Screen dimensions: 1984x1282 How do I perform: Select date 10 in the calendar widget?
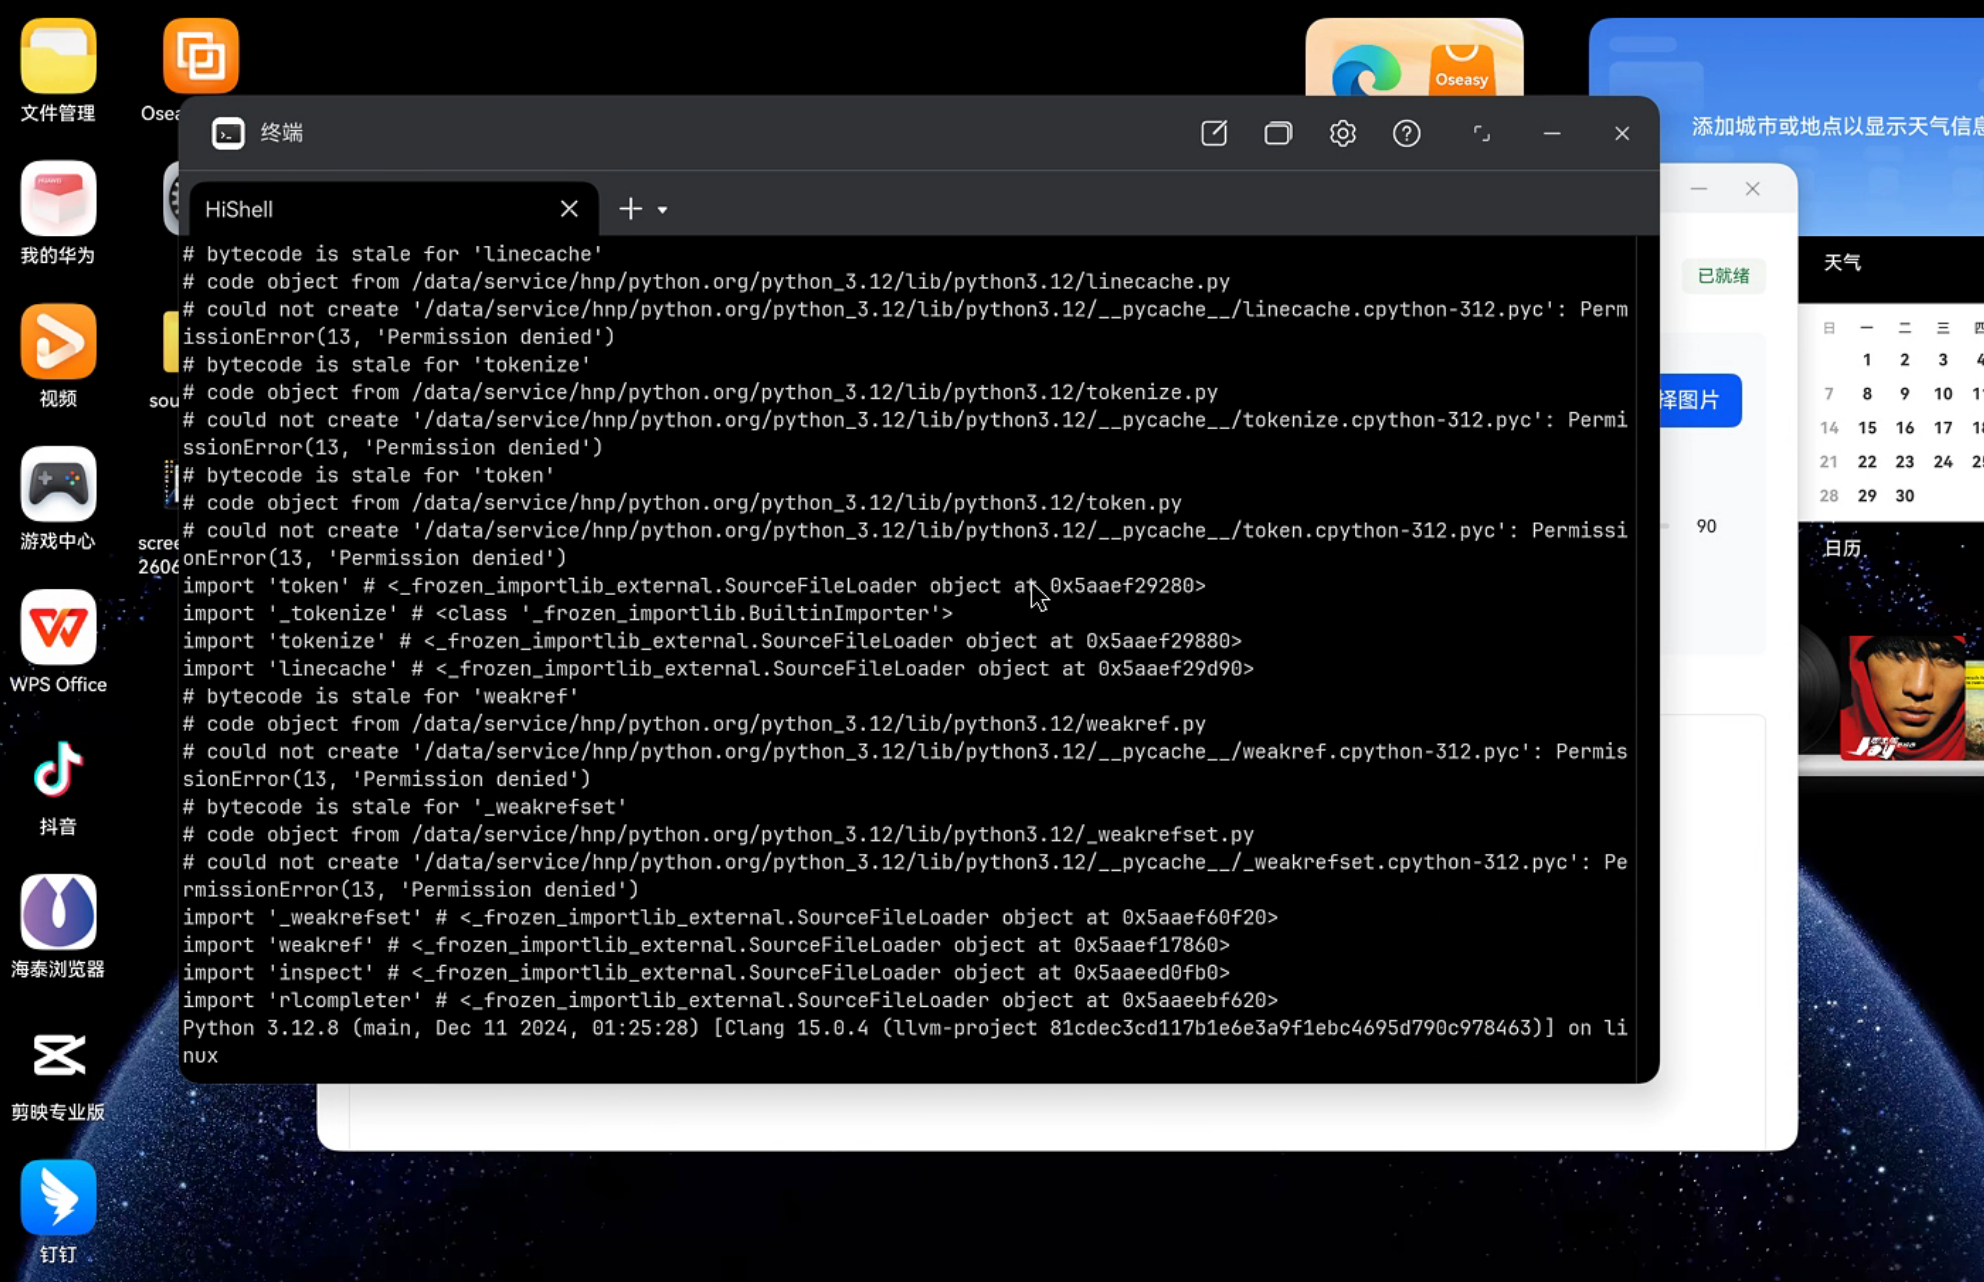(x=1943, y=394)
